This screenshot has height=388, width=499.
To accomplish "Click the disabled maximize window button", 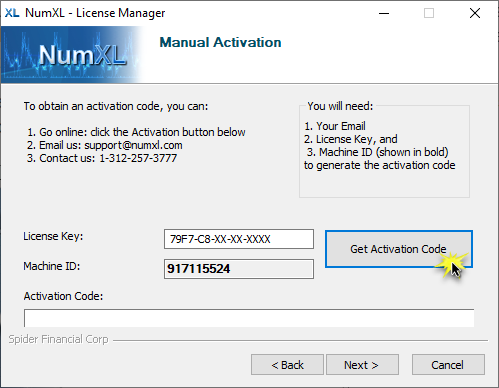I will pos(429,13).
